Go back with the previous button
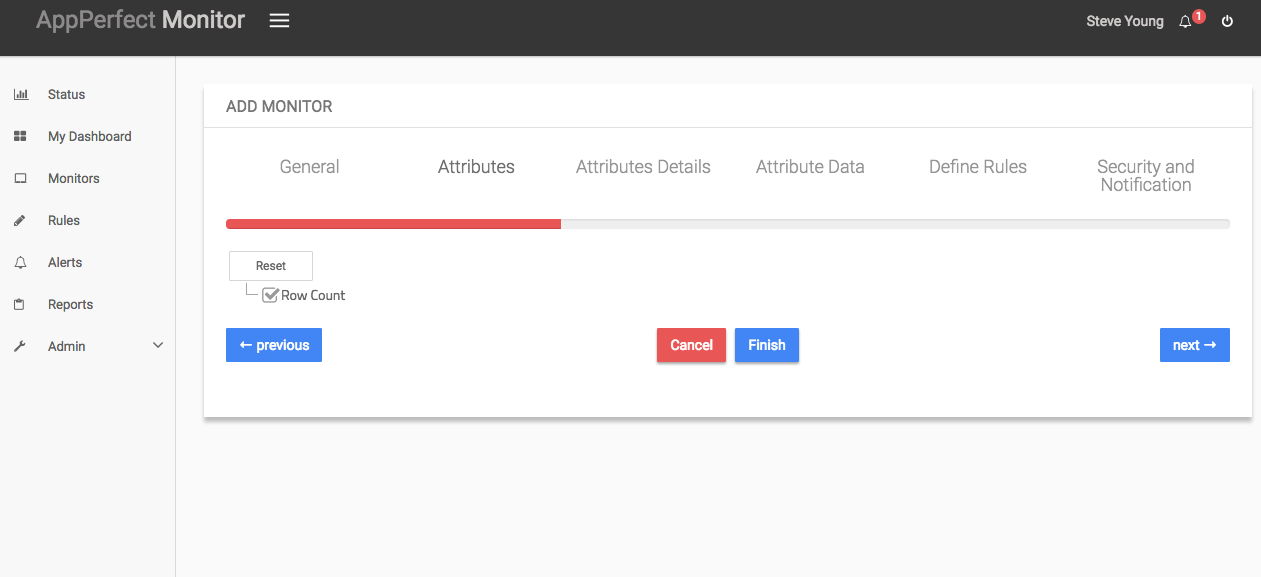1261x577 pixels. 274,345
